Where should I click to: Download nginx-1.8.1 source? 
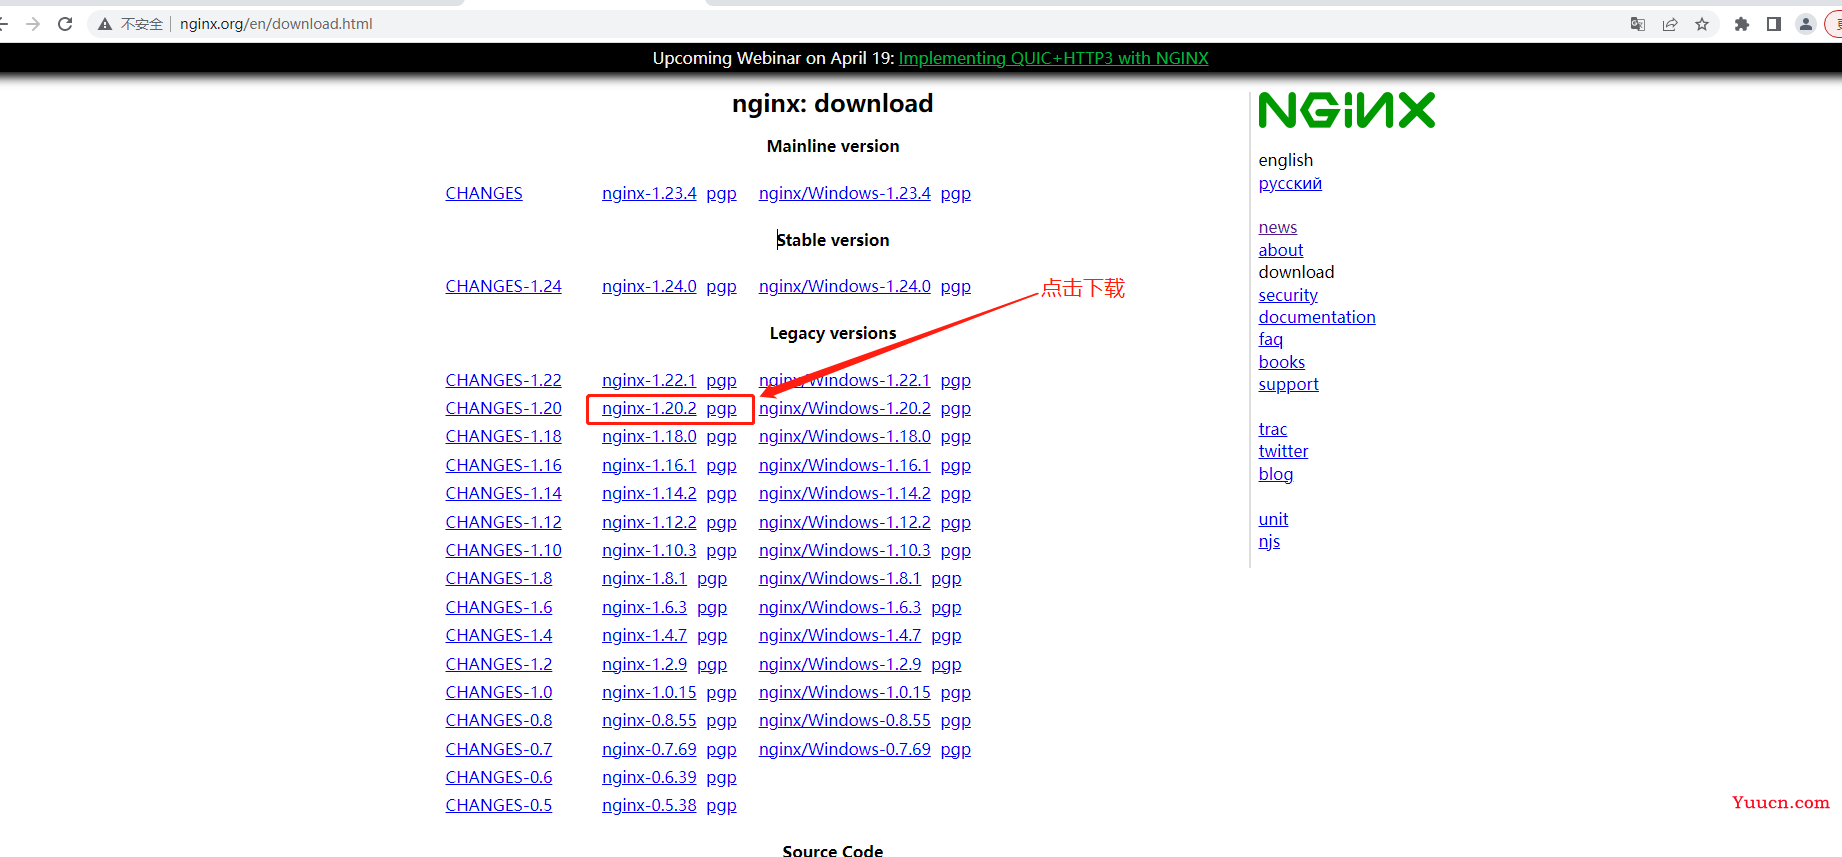[644, 578]
